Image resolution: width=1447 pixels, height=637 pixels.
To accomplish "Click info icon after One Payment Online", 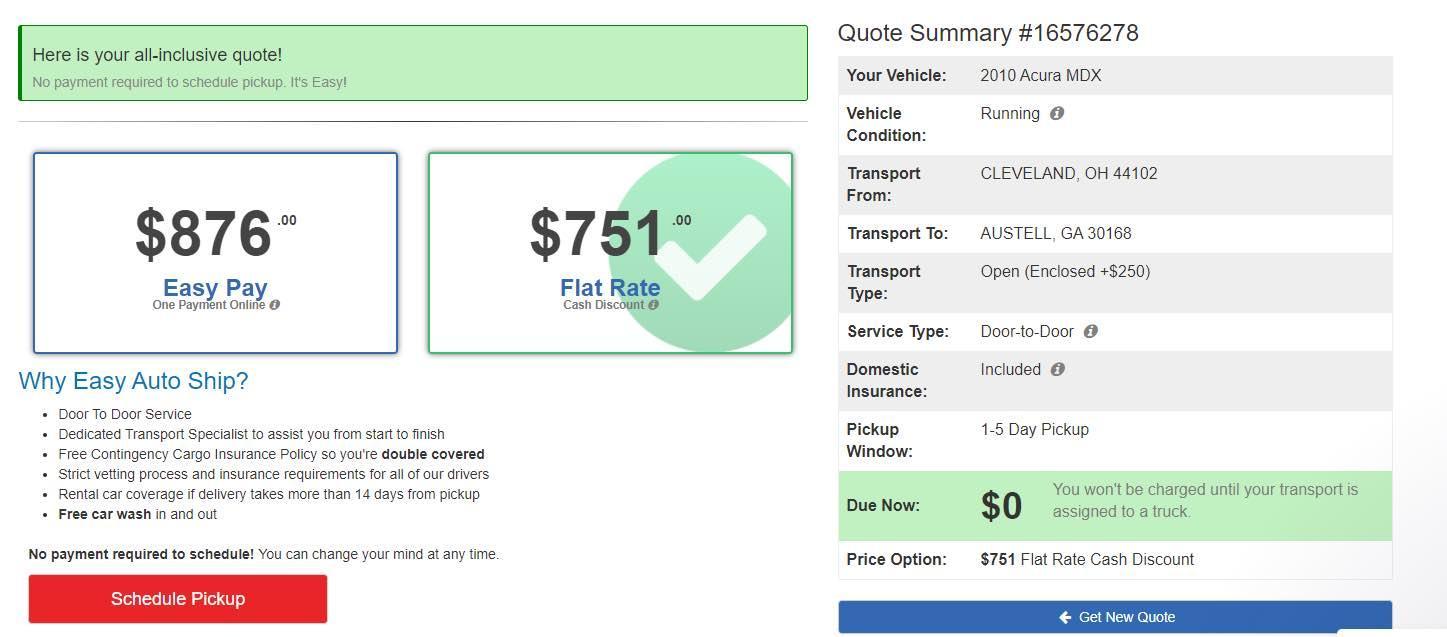I will [x=275, y=305].
